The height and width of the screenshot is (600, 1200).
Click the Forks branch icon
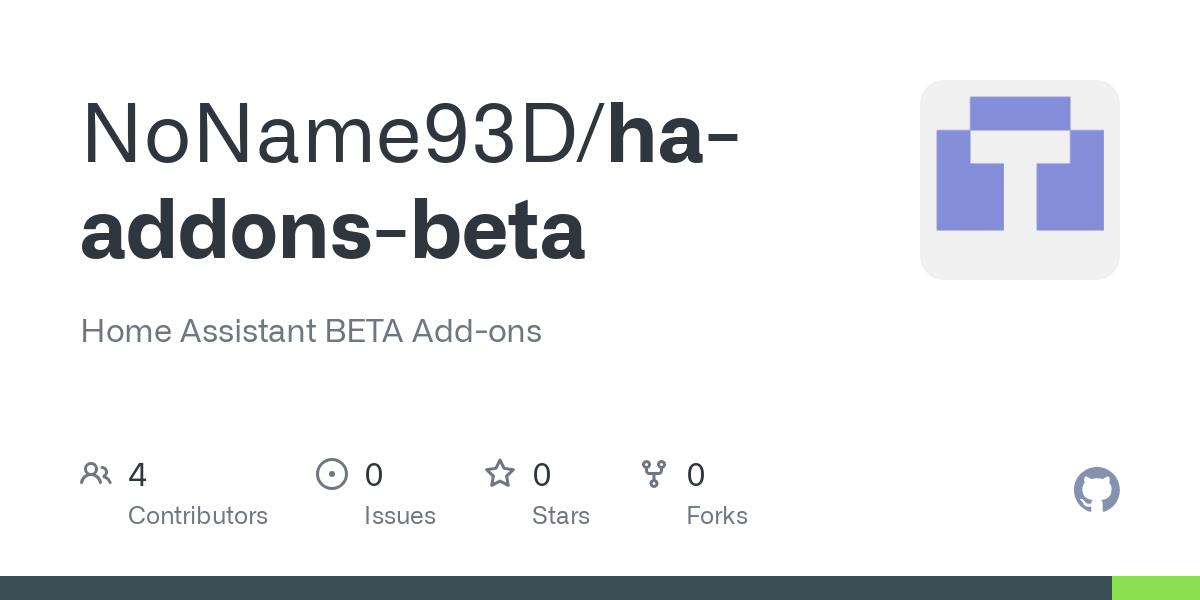coord(654,474)
